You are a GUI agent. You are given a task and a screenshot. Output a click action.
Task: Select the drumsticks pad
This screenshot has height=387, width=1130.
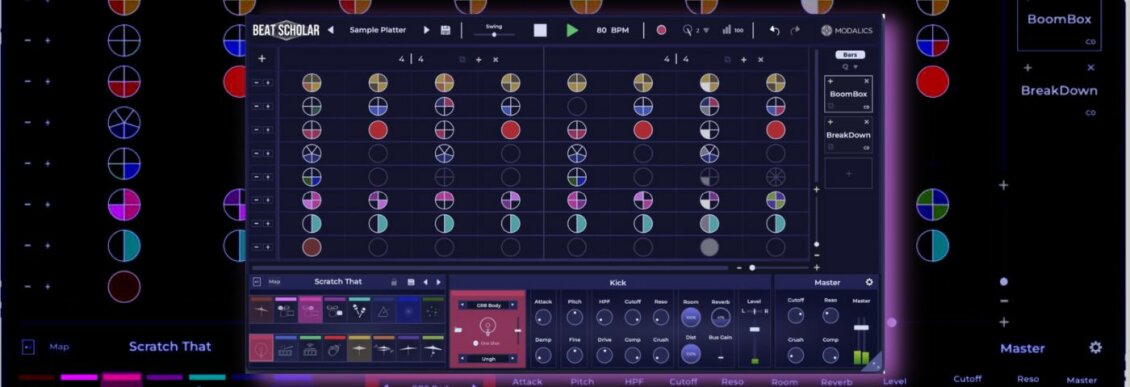point(359,310)
